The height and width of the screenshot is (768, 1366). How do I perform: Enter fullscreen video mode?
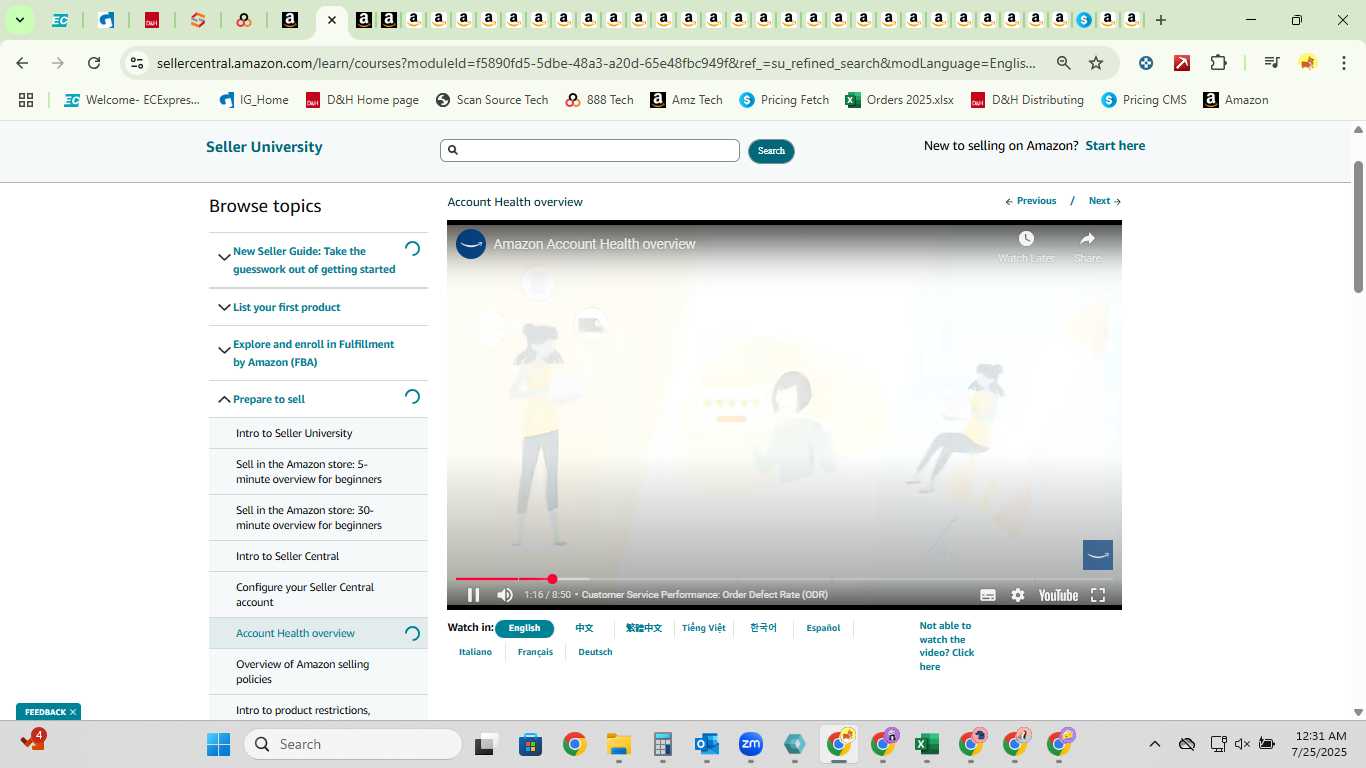[1098, 595]
